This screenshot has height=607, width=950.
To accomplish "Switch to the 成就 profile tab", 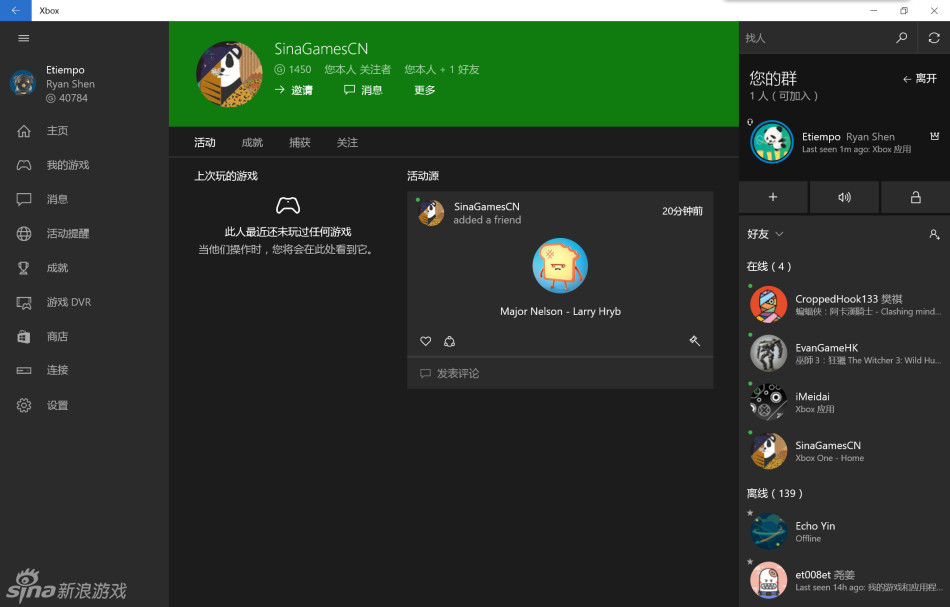I will [x=252, y=143].
